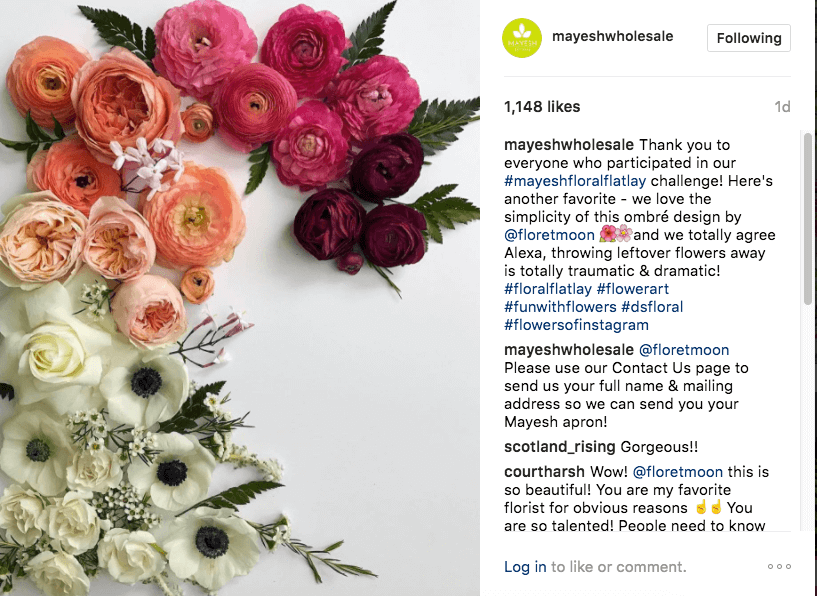
Task: Open the #flowerart hashtag
Action: click(x=633, y=289)
